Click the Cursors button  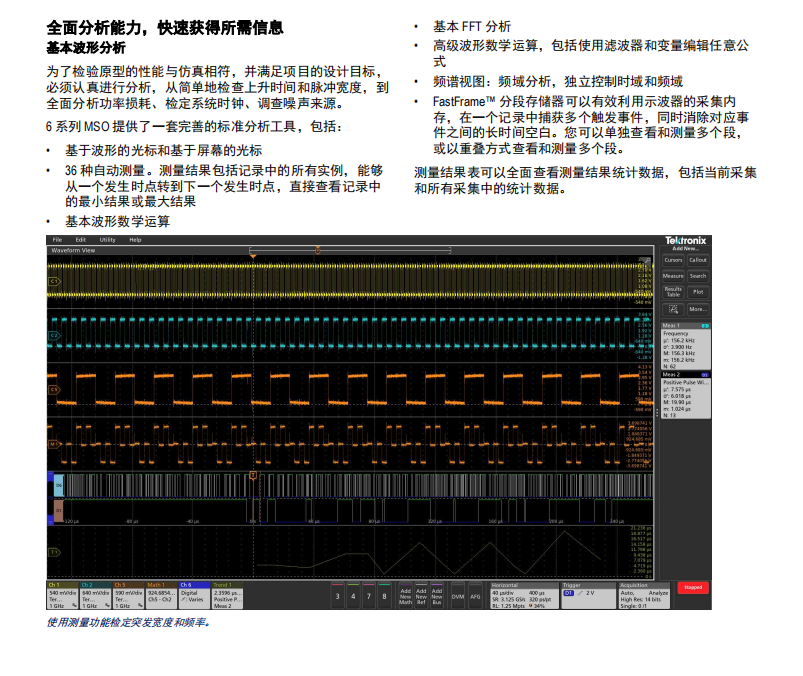click(x=673, y=260)
